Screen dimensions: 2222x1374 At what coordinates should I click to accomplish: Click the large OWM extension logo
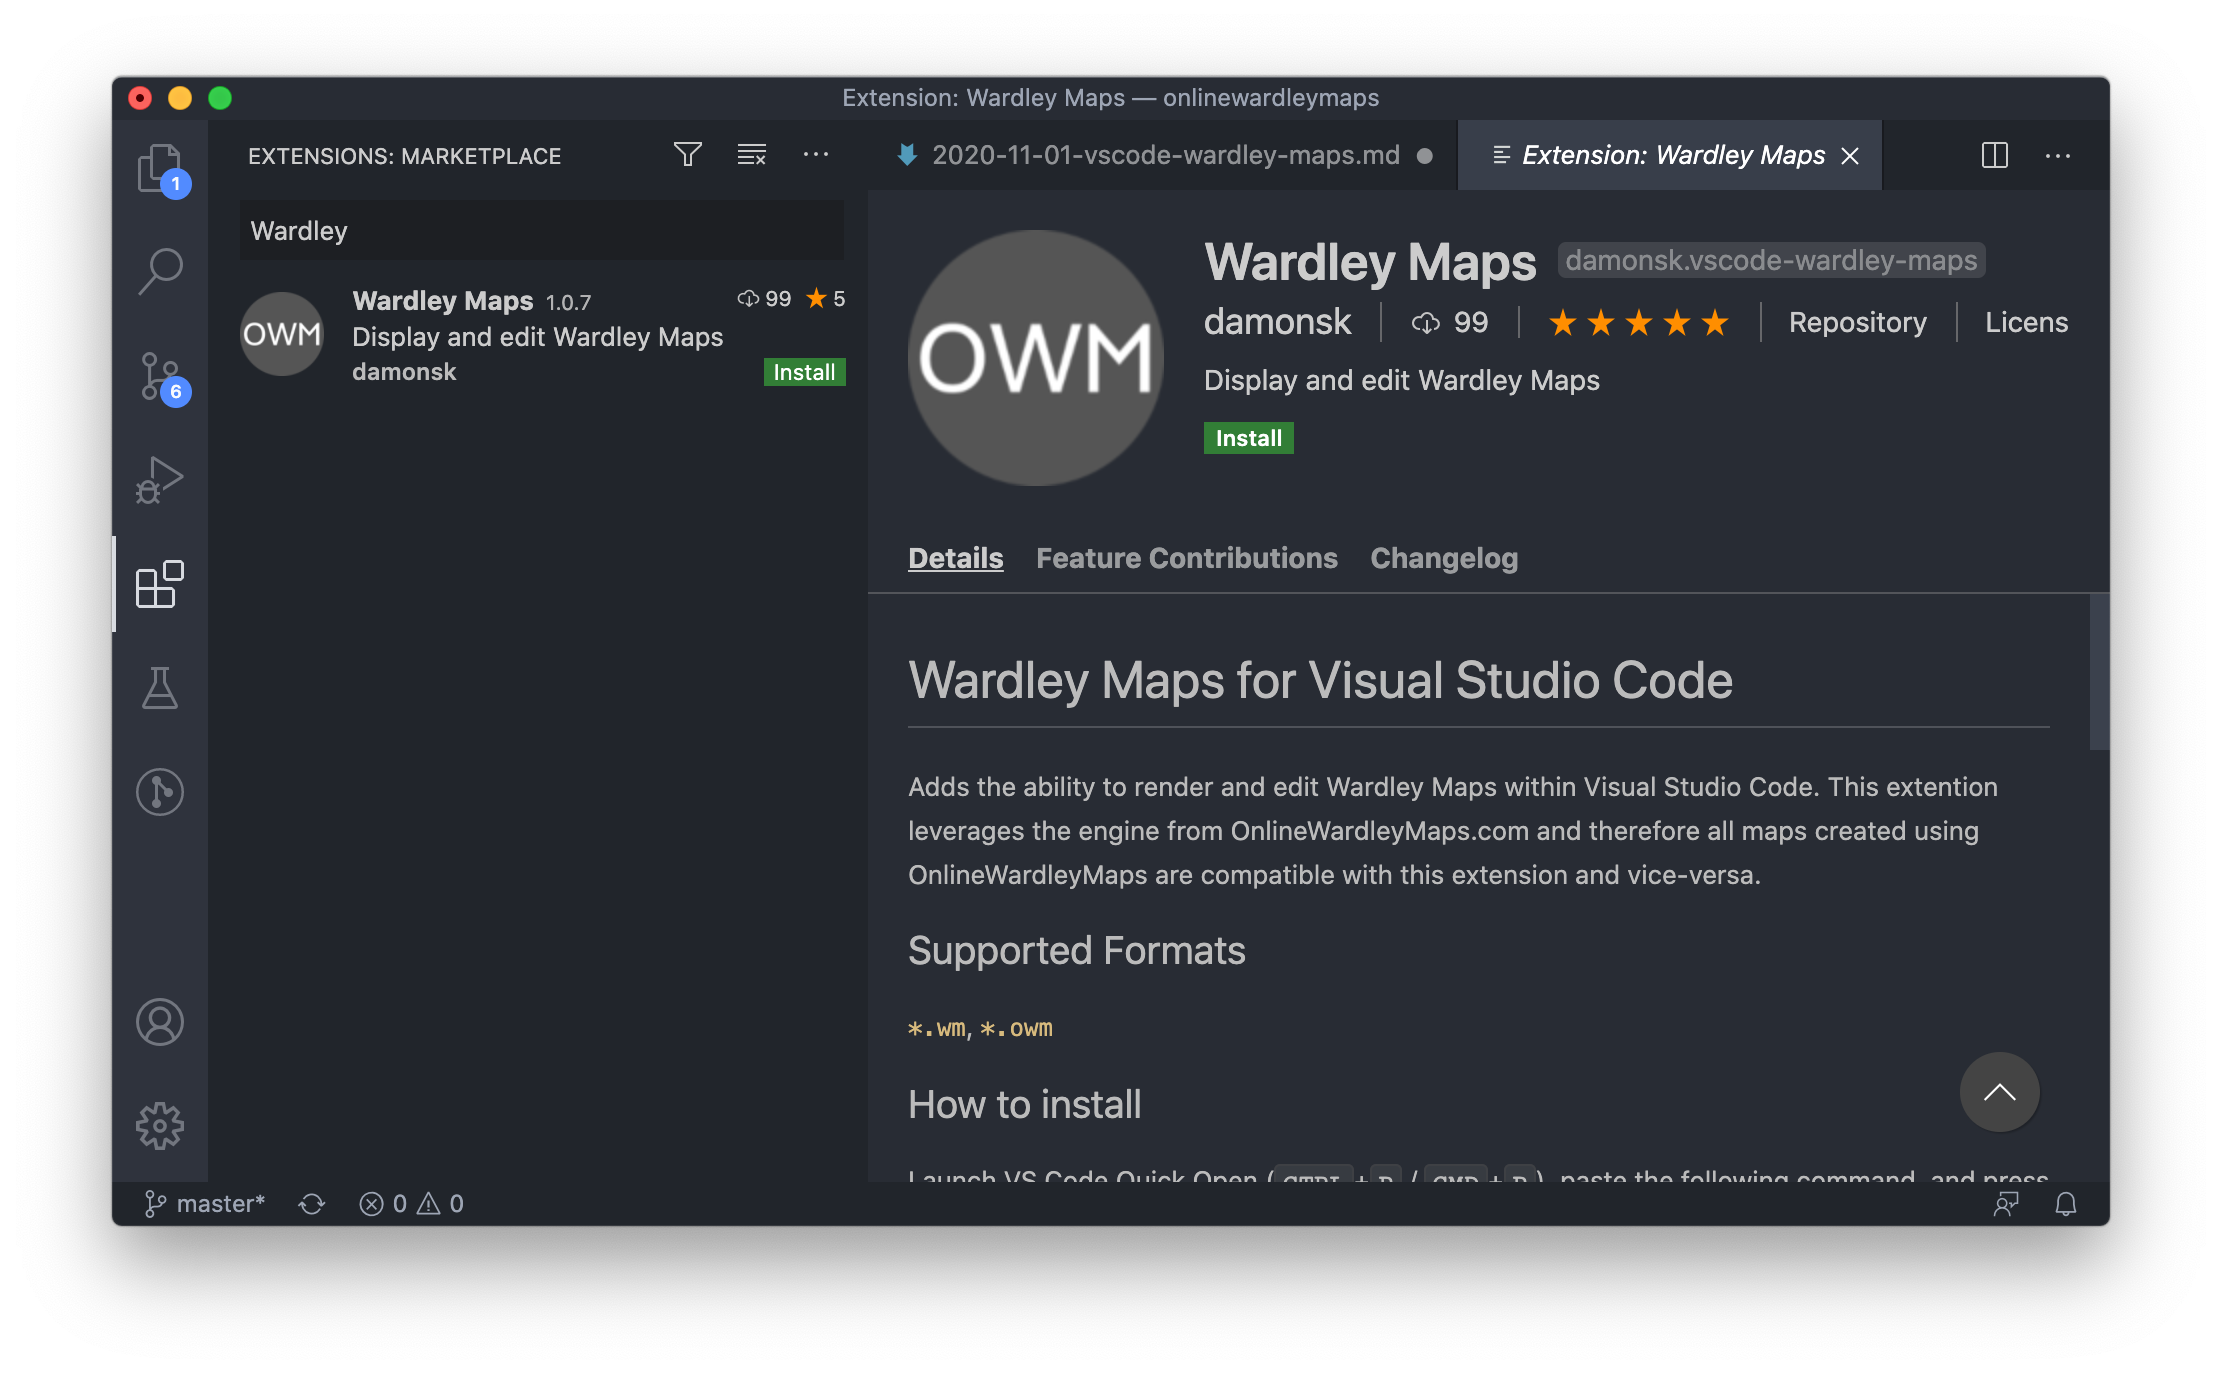click(1036, 358)
